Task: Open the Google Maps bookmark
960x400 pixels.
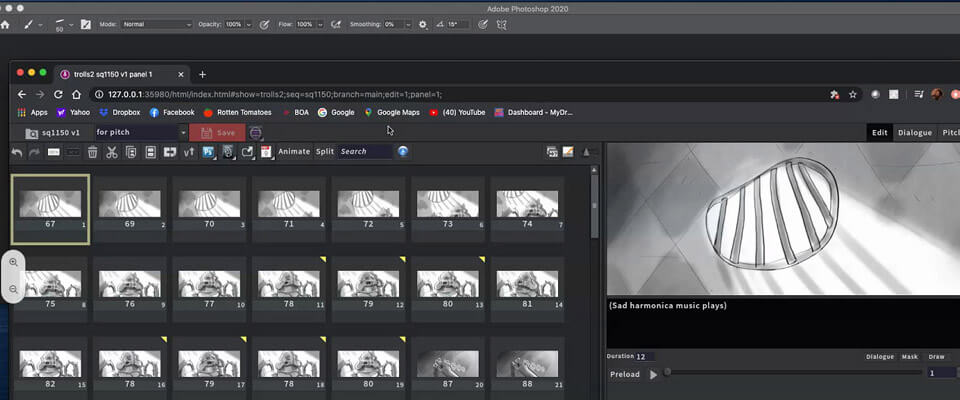Action: coord(392,113)
